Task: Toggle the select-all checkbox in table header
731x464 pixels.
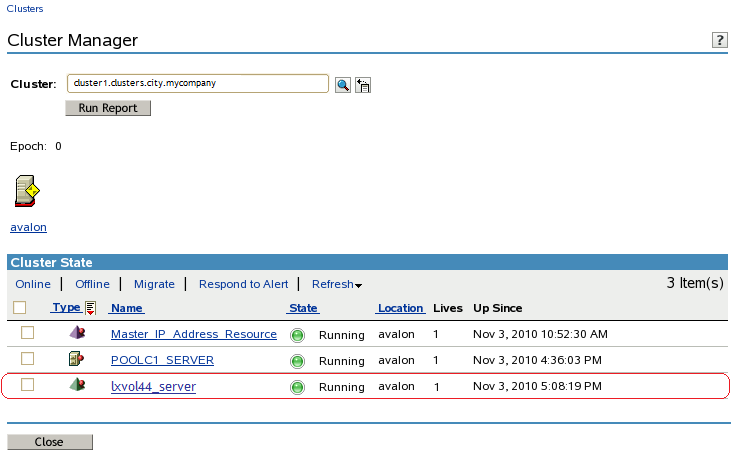Action: 20,308
